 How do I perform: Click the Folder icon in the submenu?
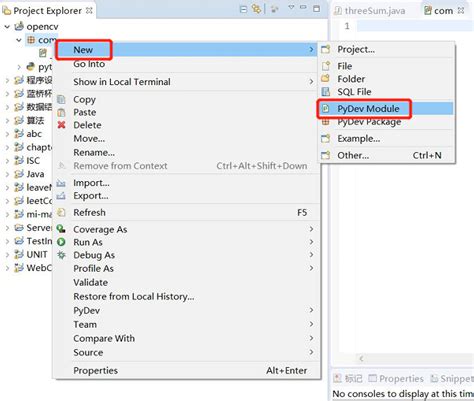[325, 79]
